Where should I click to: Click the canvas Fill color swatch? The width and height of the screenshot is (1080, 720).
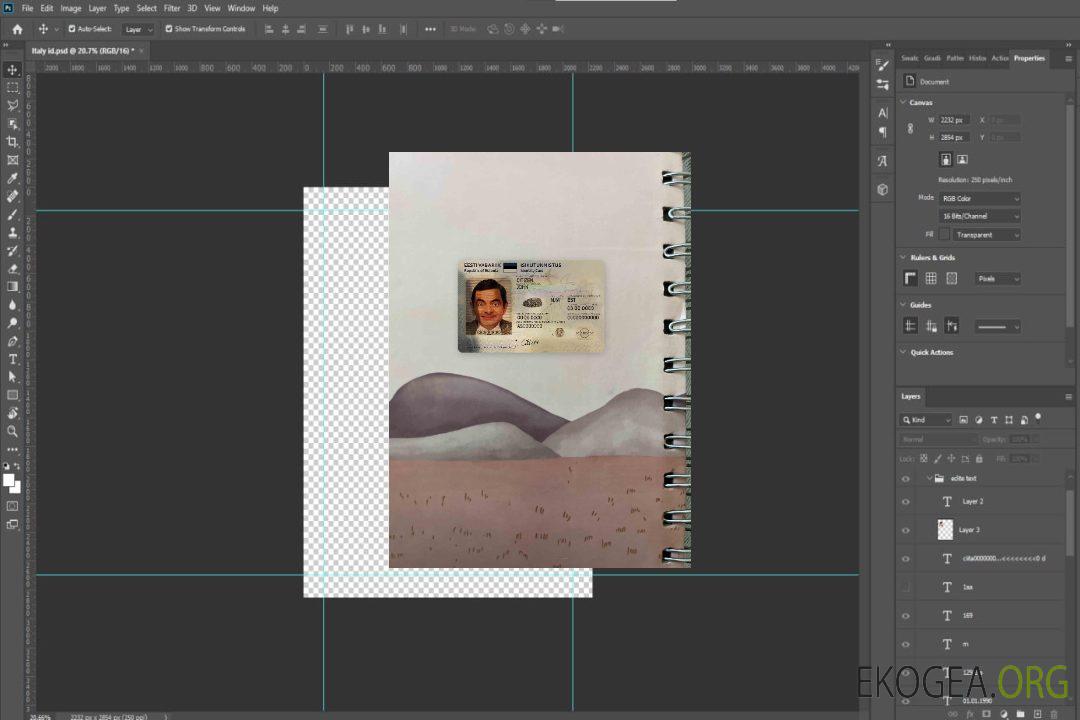[x=944, y=234]
